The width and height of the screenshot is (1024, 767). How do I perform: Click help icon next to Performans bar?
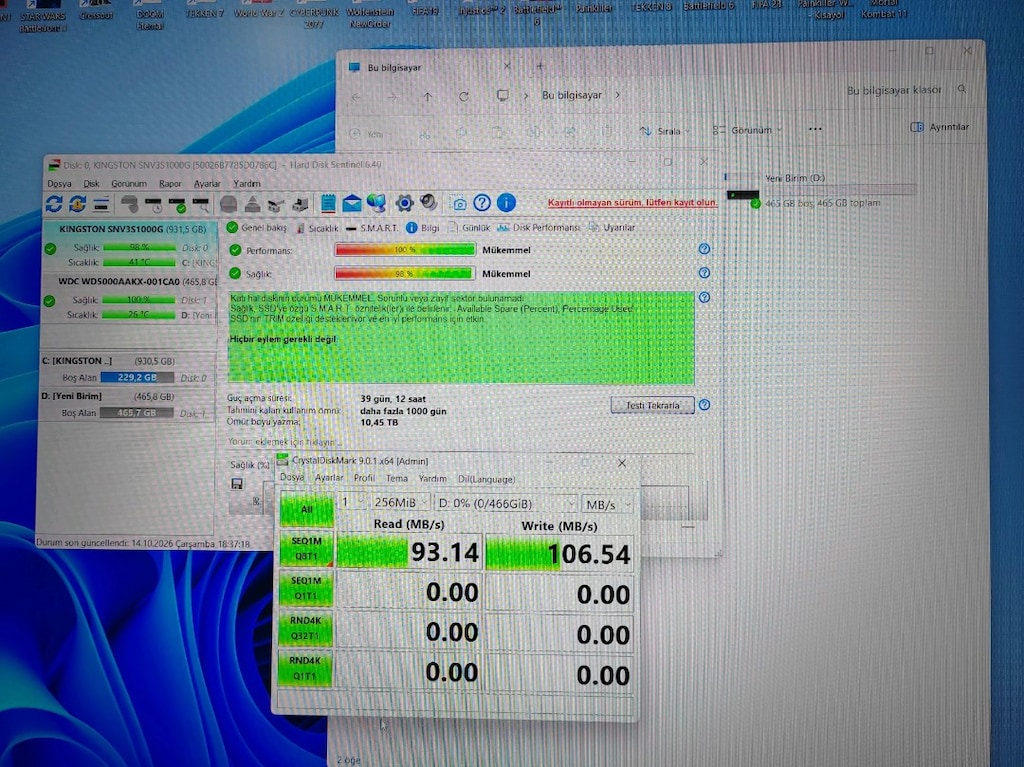click(704, 249)
